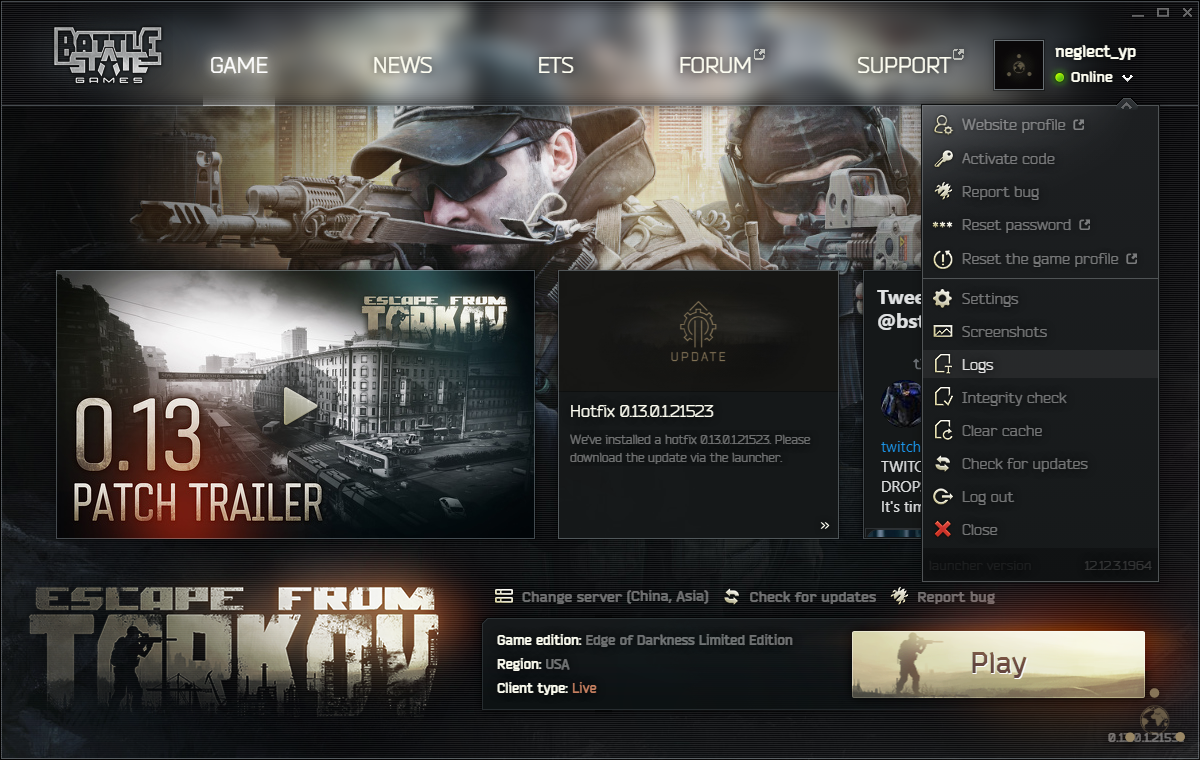Click the neglect_yp user avatar

[1019, 64]
